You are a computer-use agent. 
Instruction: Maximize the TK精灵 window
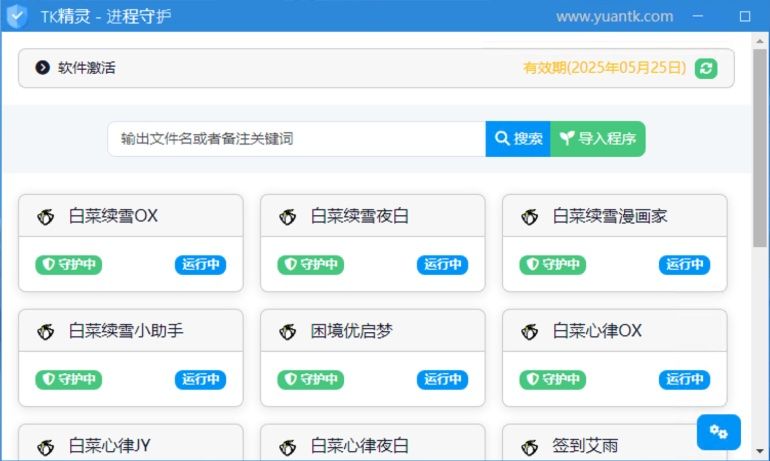point(745,17)
